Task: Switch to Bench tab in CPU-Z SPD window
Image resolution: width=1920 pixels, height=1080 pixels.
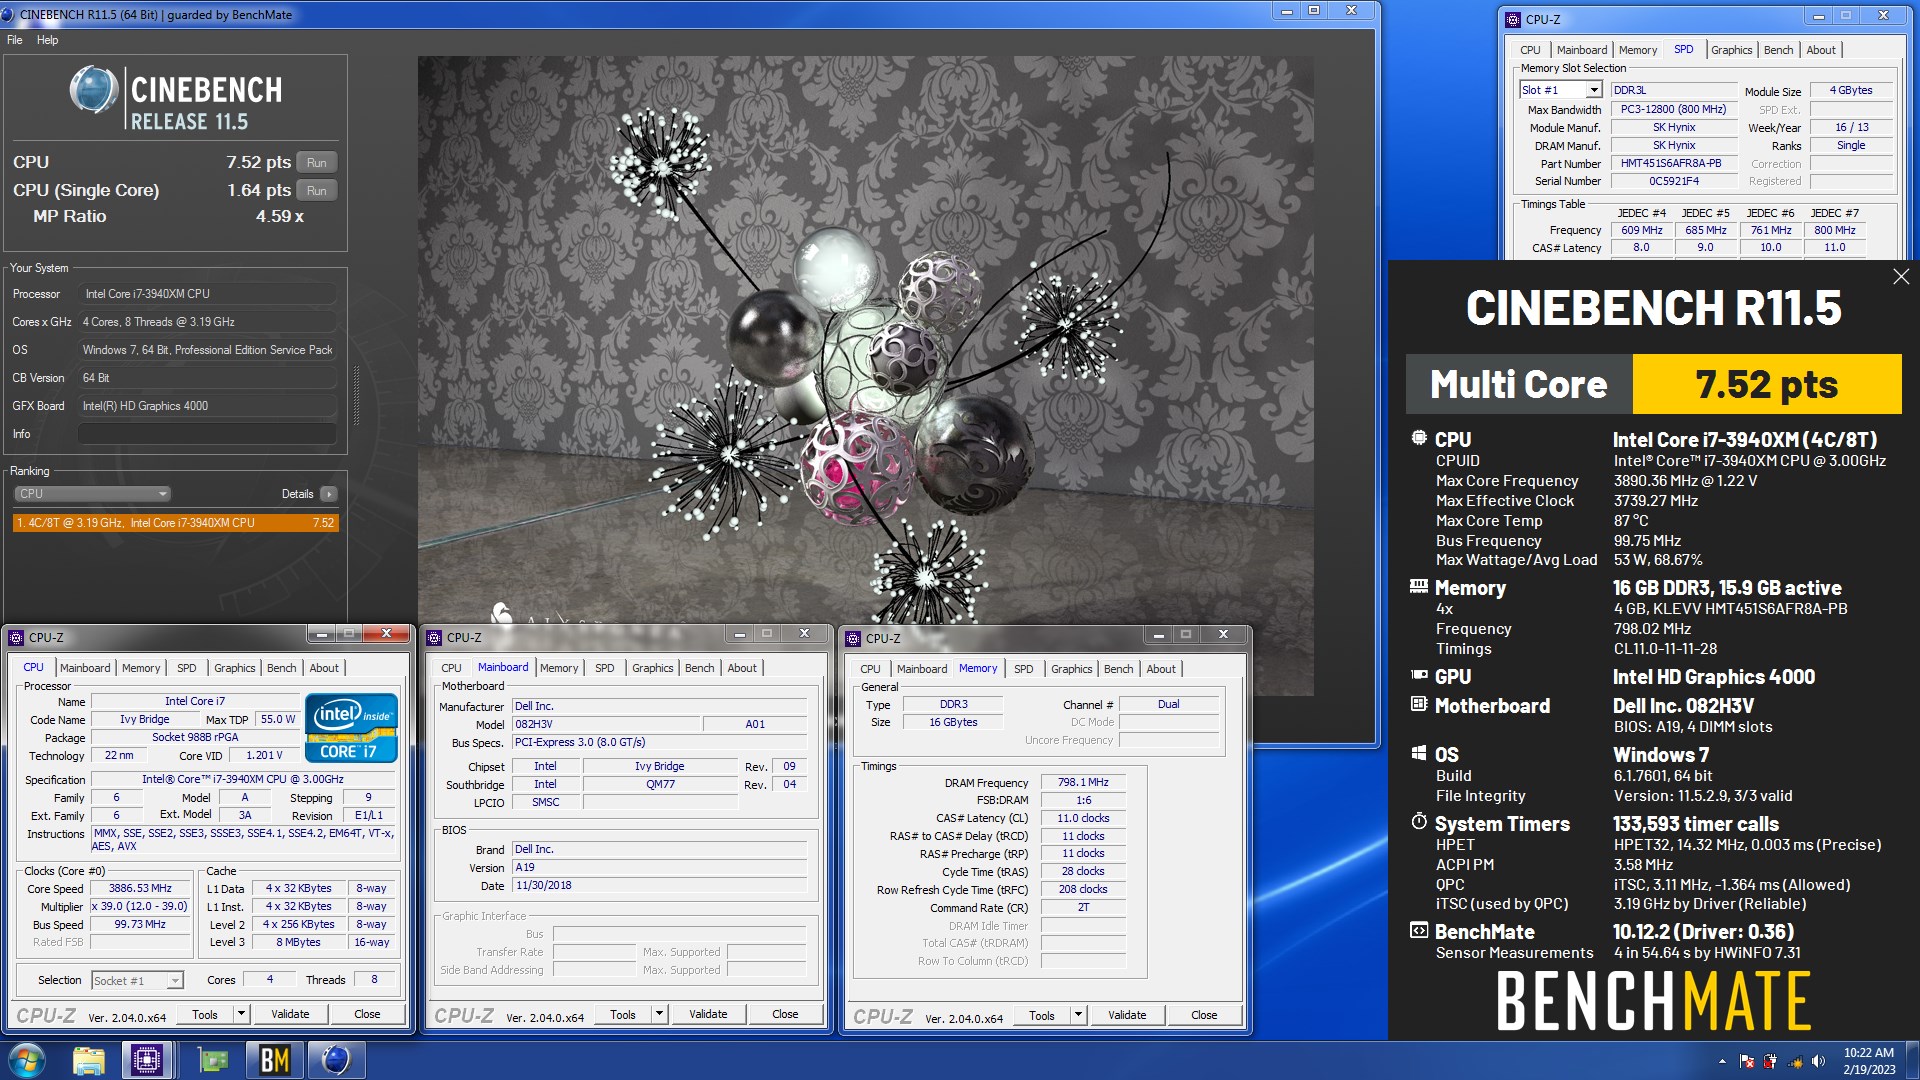Action: [1778, 50]
